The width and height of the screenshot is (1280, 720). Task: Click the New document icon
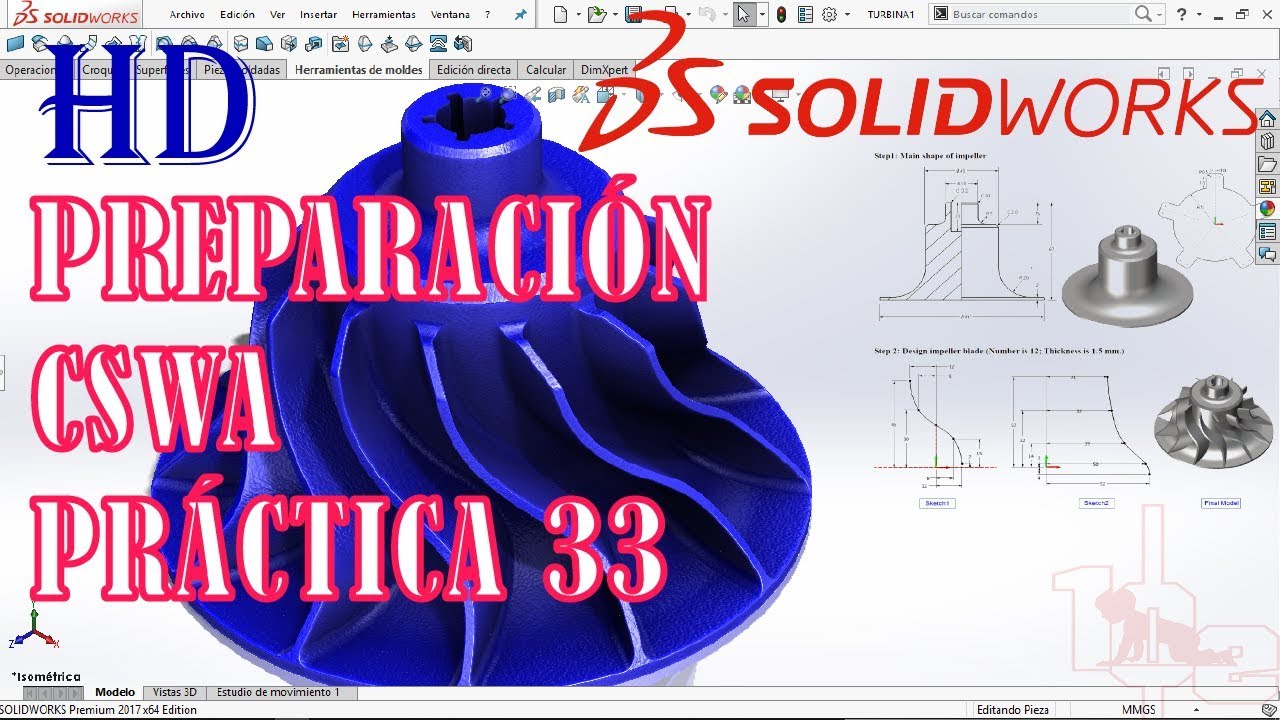560,14
